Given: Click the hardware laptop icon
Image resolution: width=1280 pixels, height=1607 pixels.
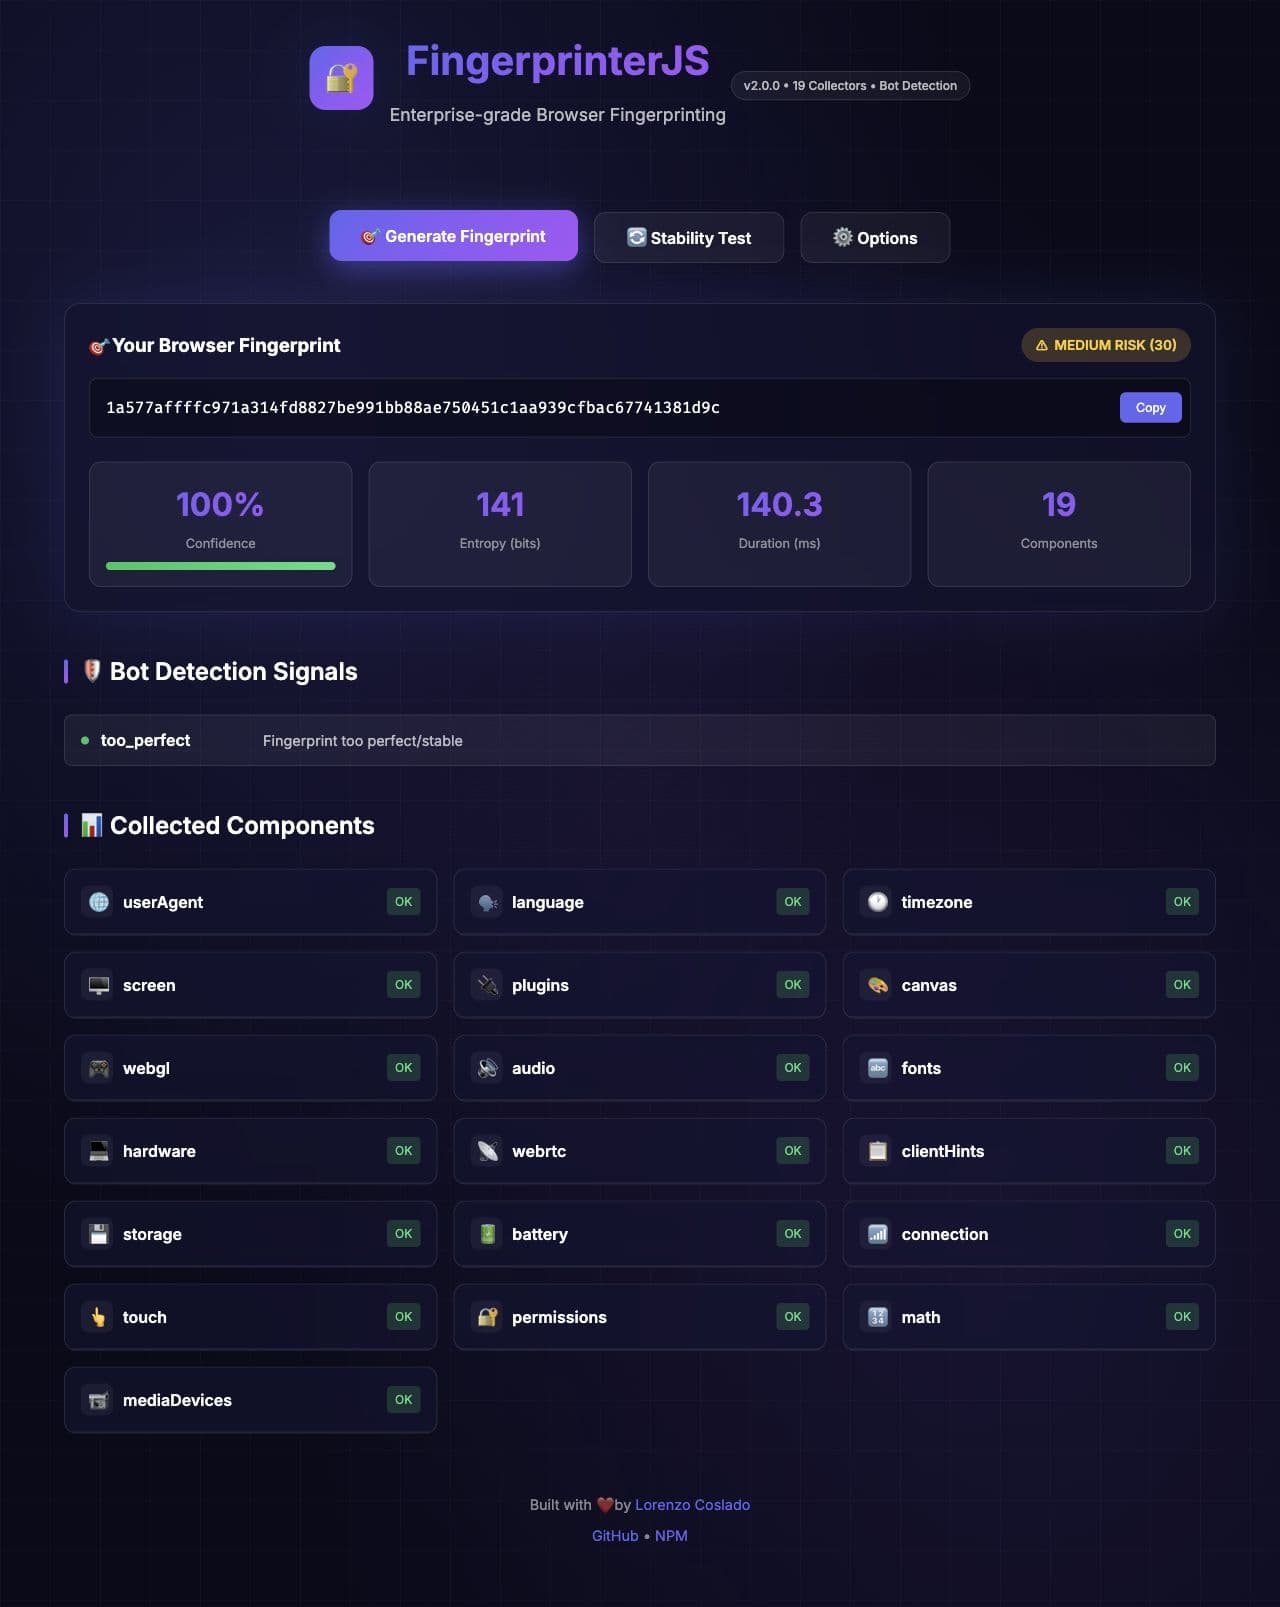Looking at the screenshot, I should pos(99,1151).
